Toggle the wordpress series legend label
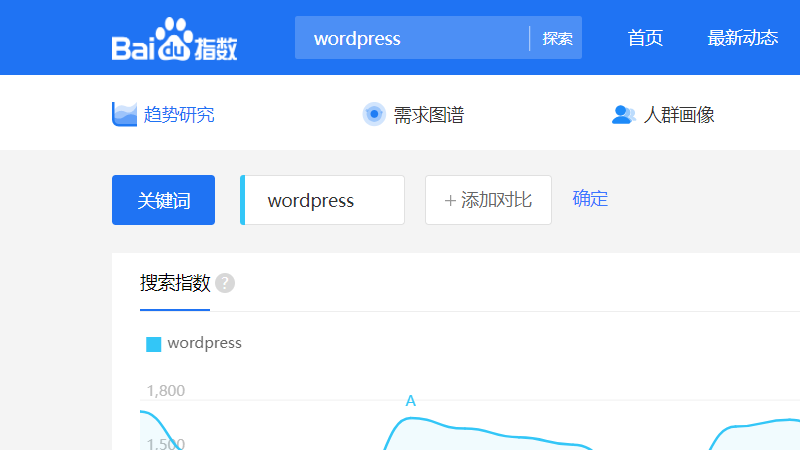 (204, 343)
